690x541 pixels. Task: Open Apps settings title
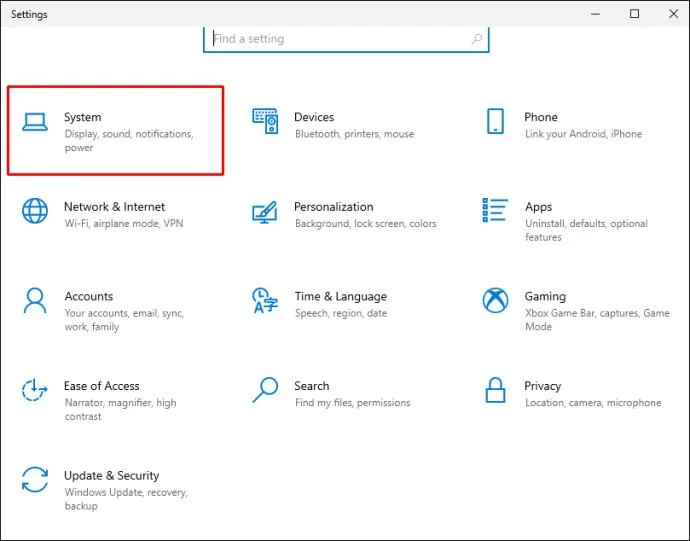pos(538,207)
